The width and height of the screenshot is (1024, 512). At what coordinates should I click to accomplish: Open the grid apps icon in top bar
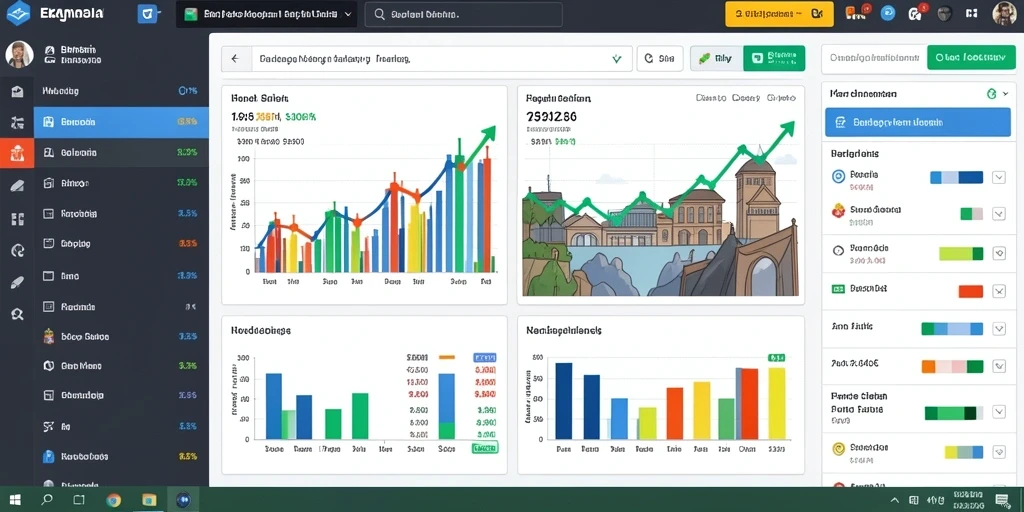click(x=970, y=12)
